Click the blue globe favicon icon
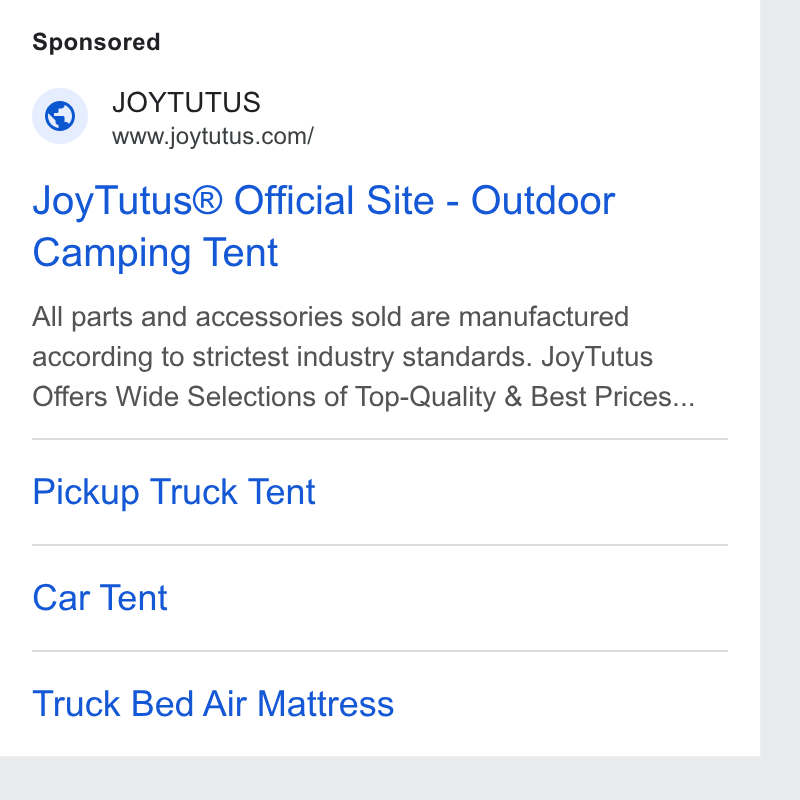This screenshot has height=800, width=800. (x=60, y=116)
